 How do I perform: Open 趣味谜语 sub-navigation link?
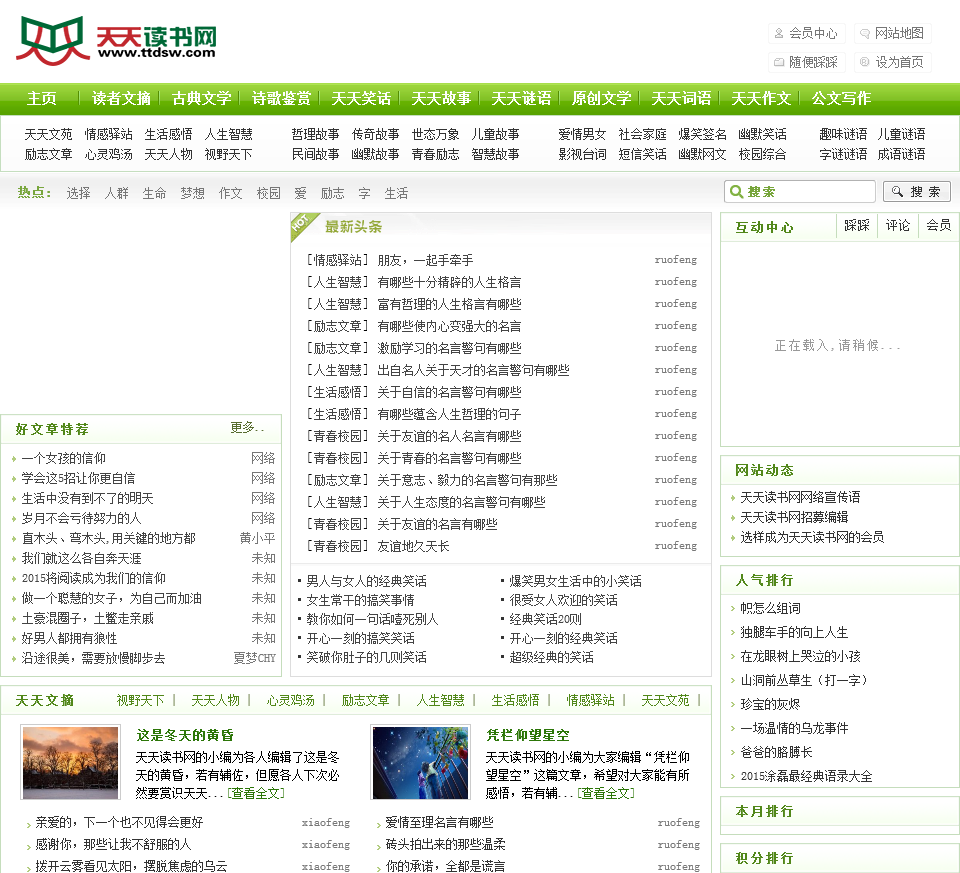[843, 134]
